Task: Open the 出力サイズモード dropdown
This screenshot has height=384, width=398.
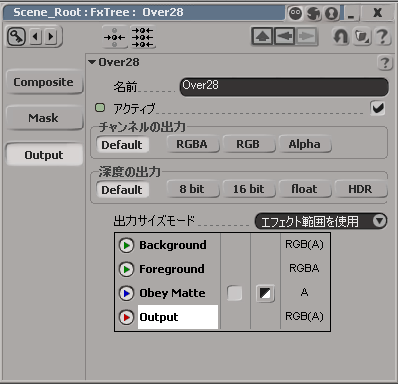Action: click(x=321, y=221)
